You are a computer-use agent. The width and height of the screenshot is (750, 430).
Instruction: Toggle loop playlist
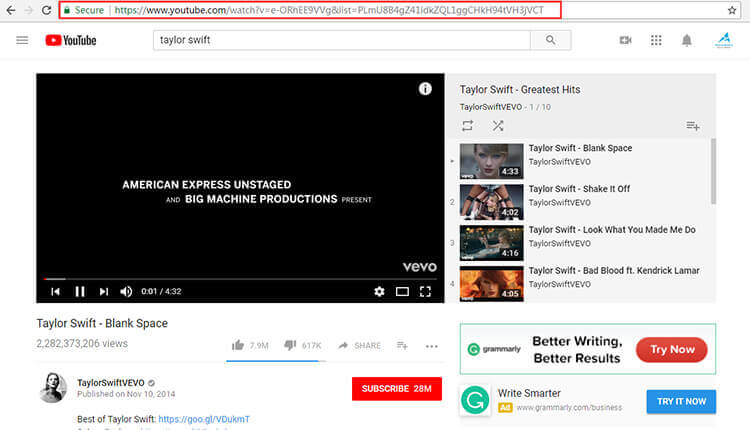click(x=467, y=126)
